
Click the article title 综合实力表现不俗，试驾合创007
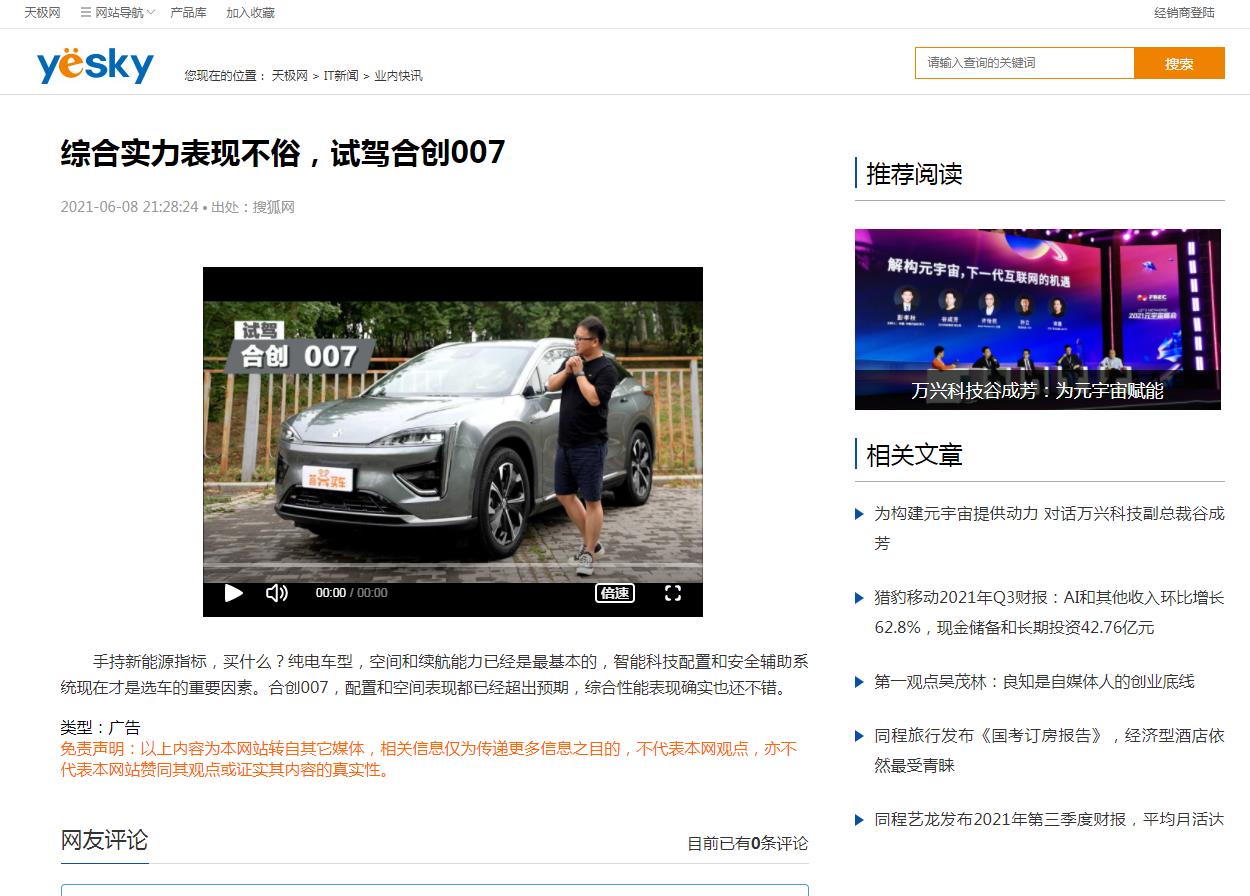pos(283,153)
